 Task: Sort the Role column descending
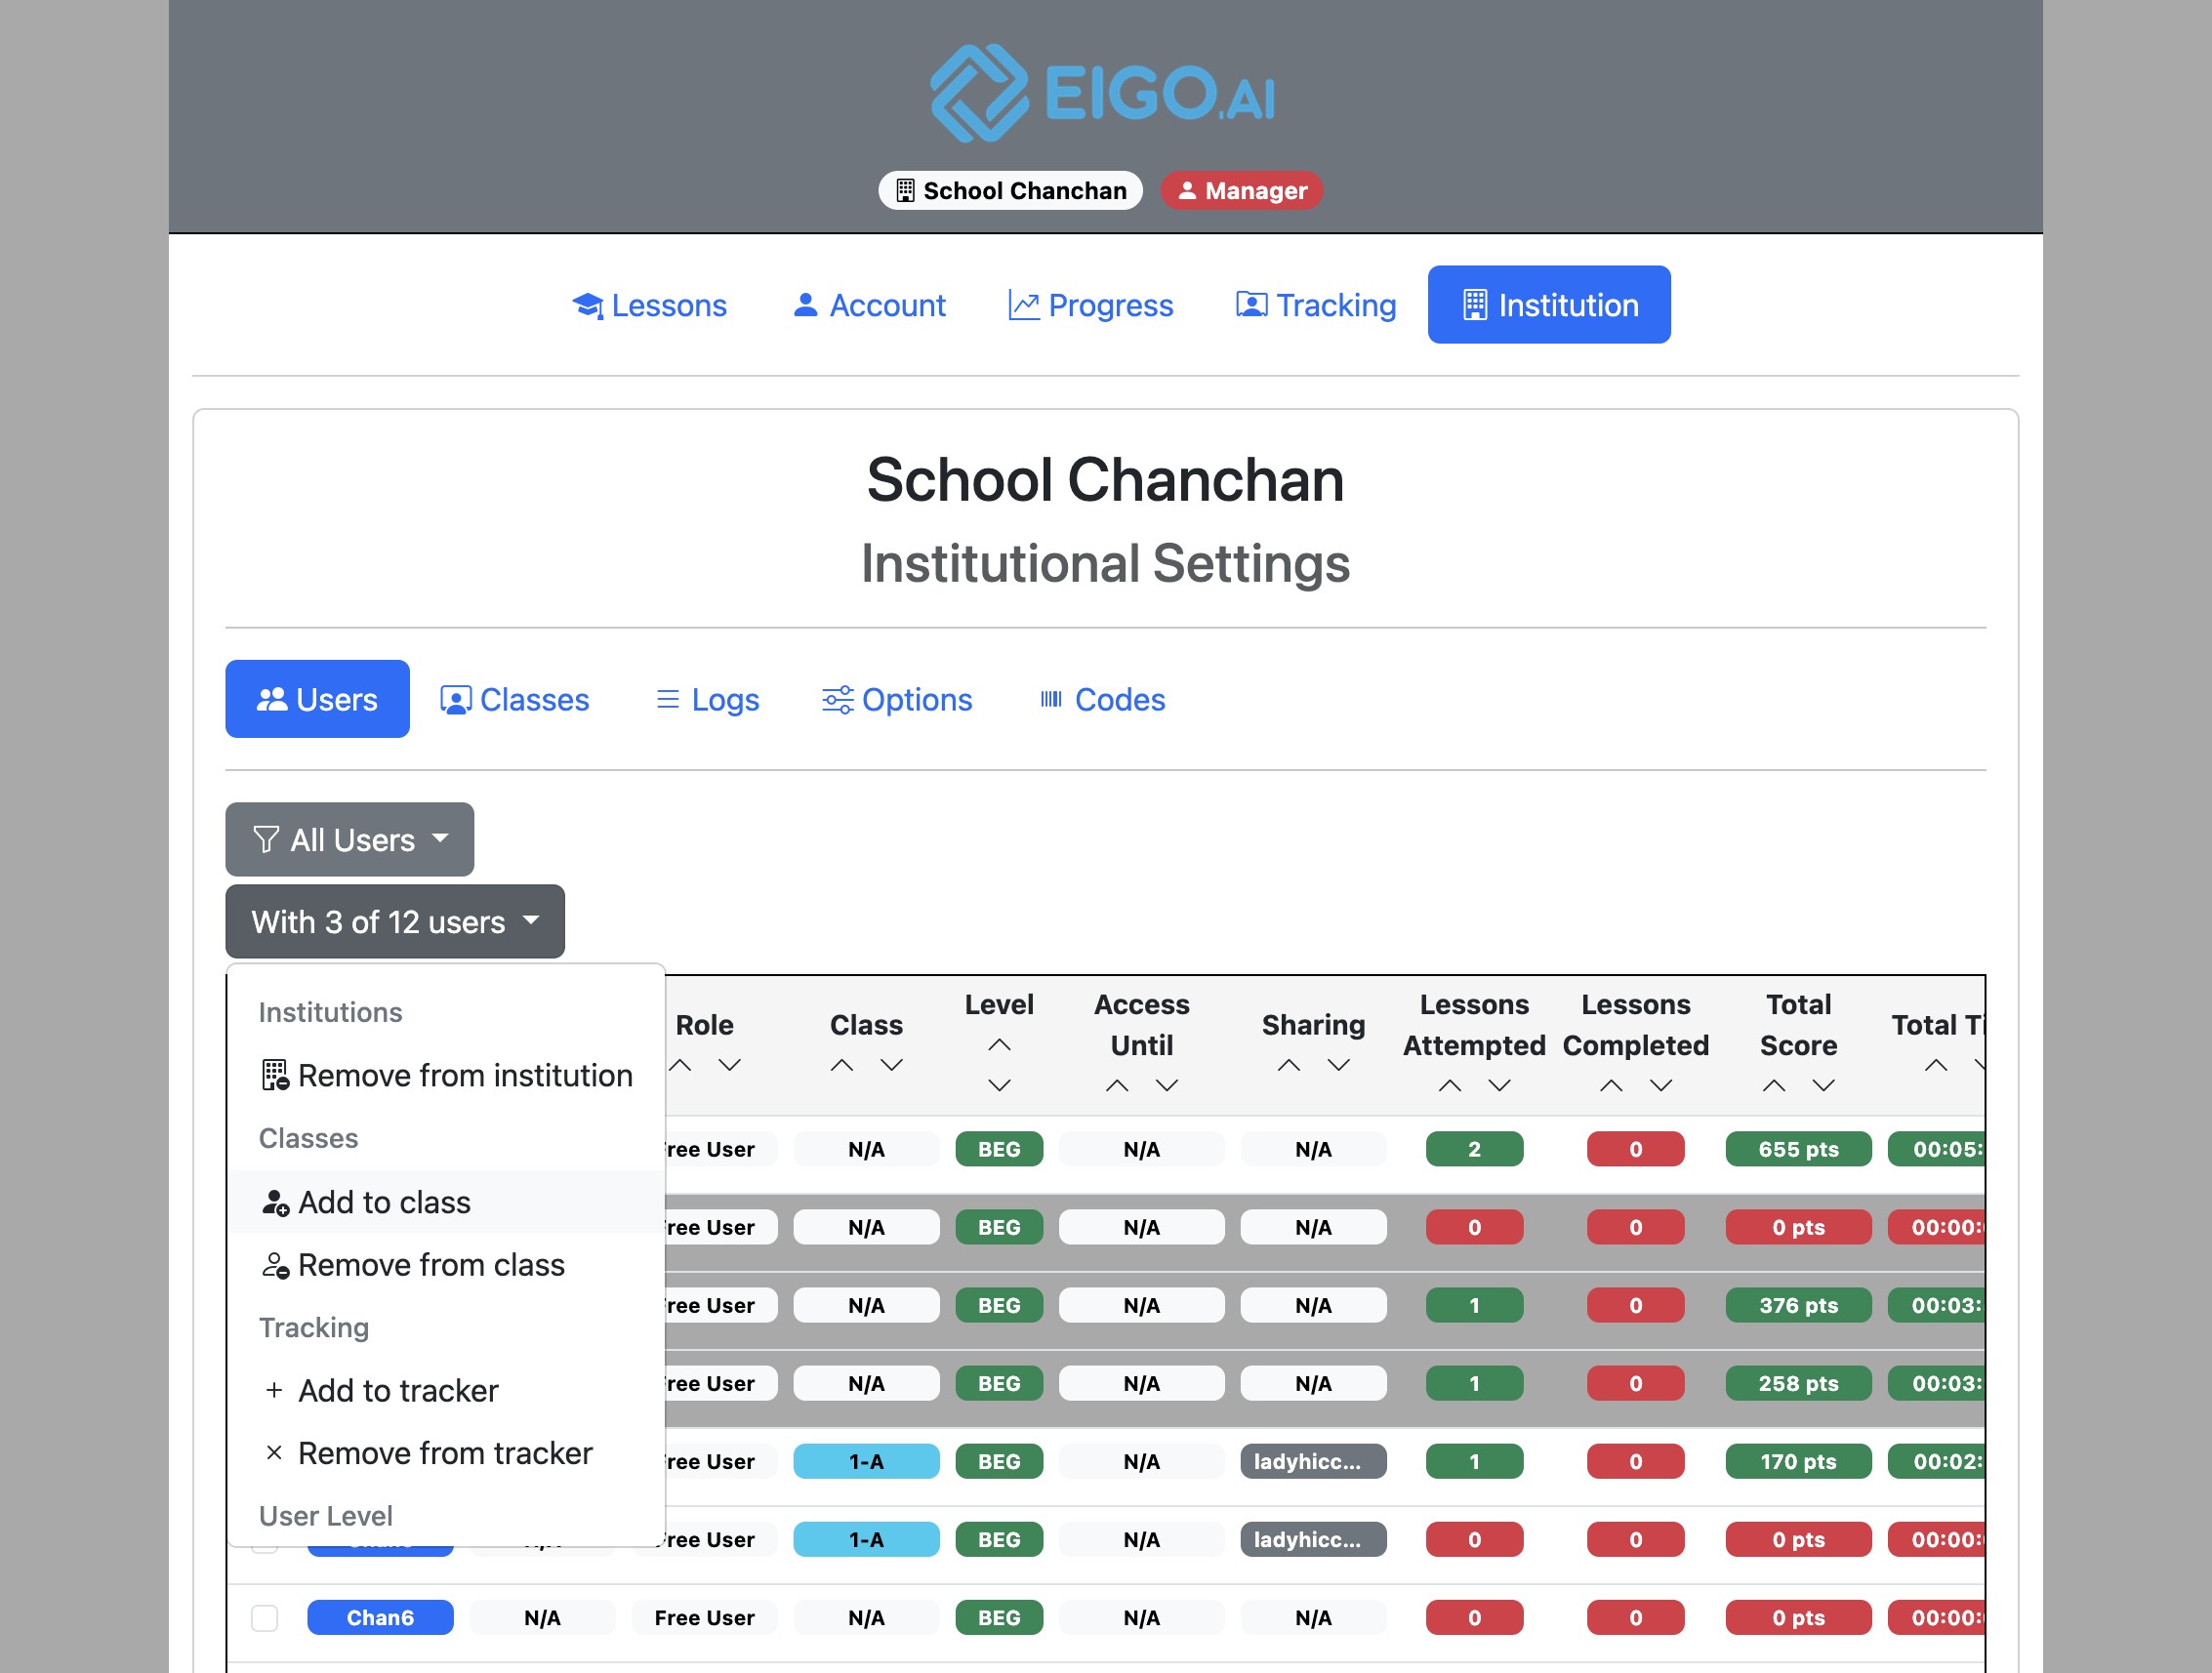730,1065
